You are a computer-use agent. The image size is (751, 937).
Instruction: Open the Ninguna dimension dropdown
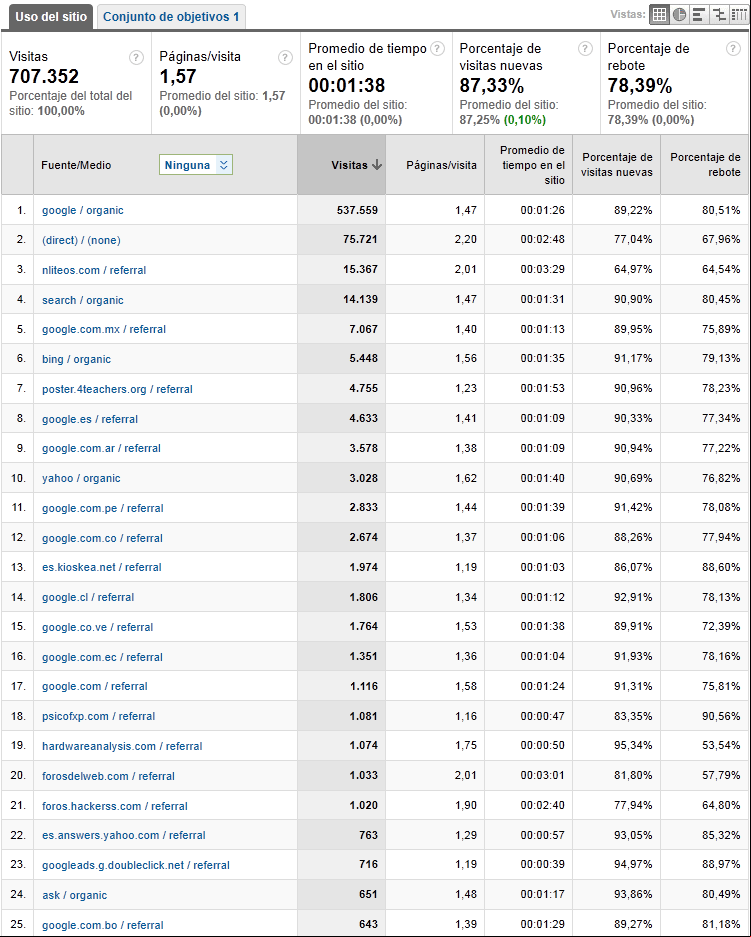tap(196, 165)
